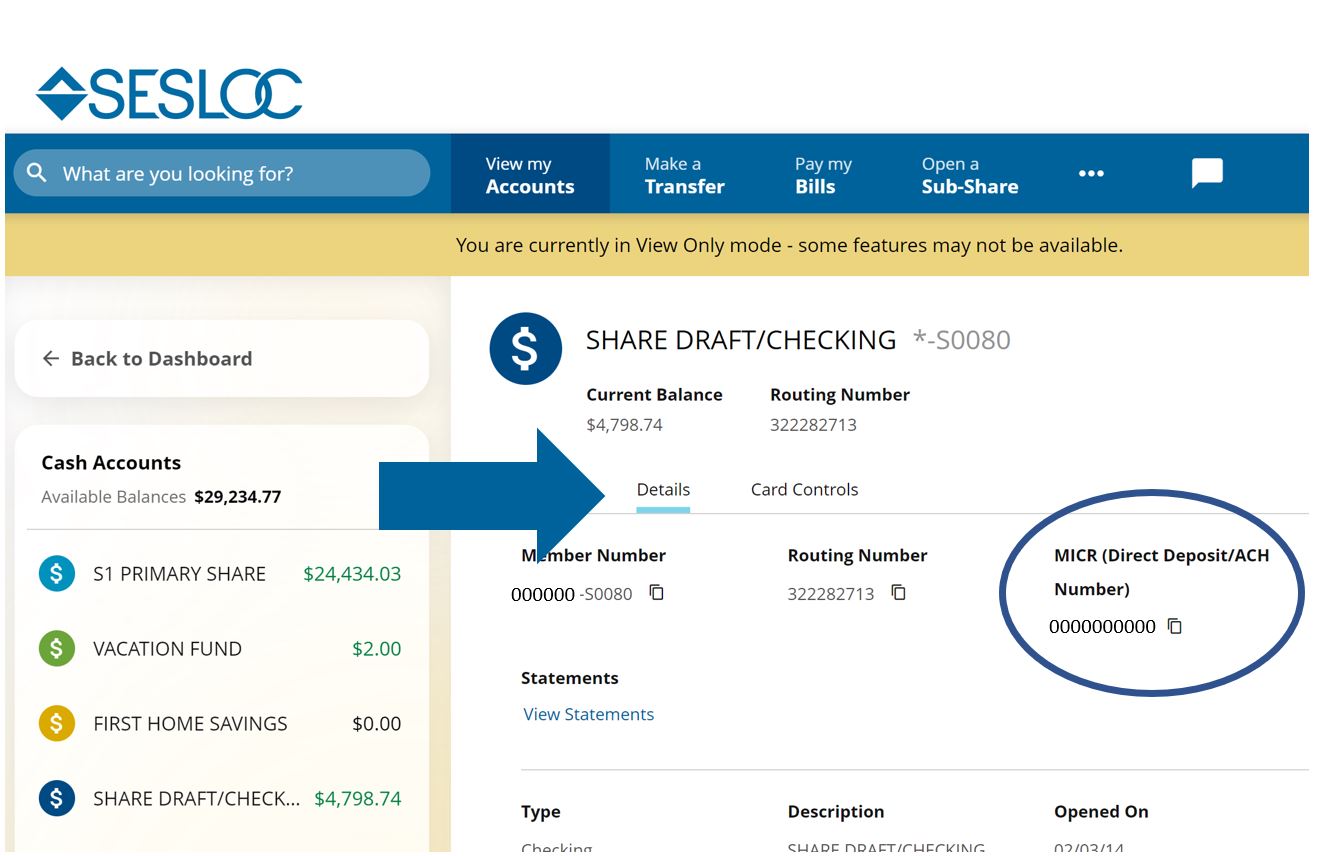
Task: Select the Details tab
Action: (663, 489)
